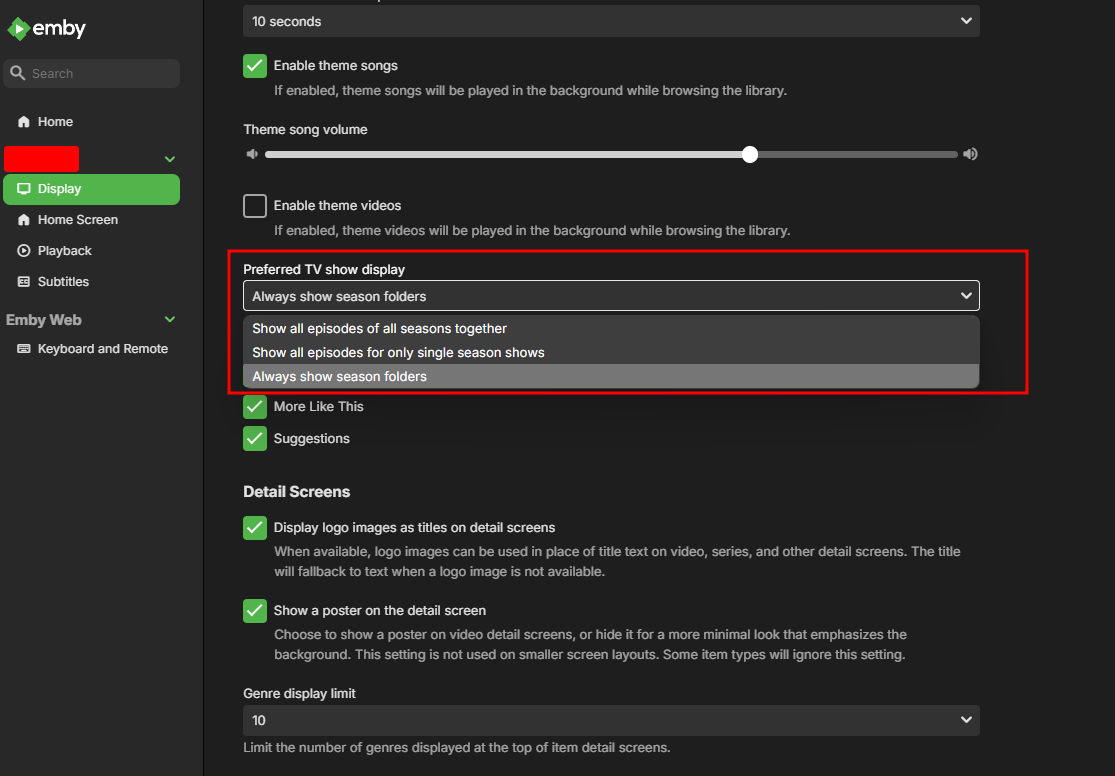1115x776 pixels.
Task: Click the search magnifier icon
Action: coord(17,73)
